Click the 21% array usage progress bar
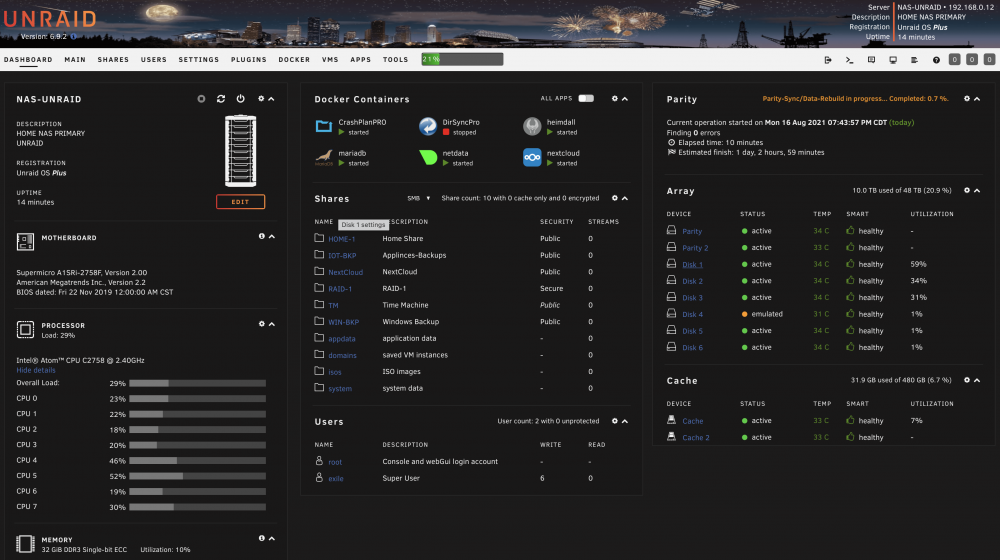Viewport: 1000px width, 560px height. pos(462,59)
